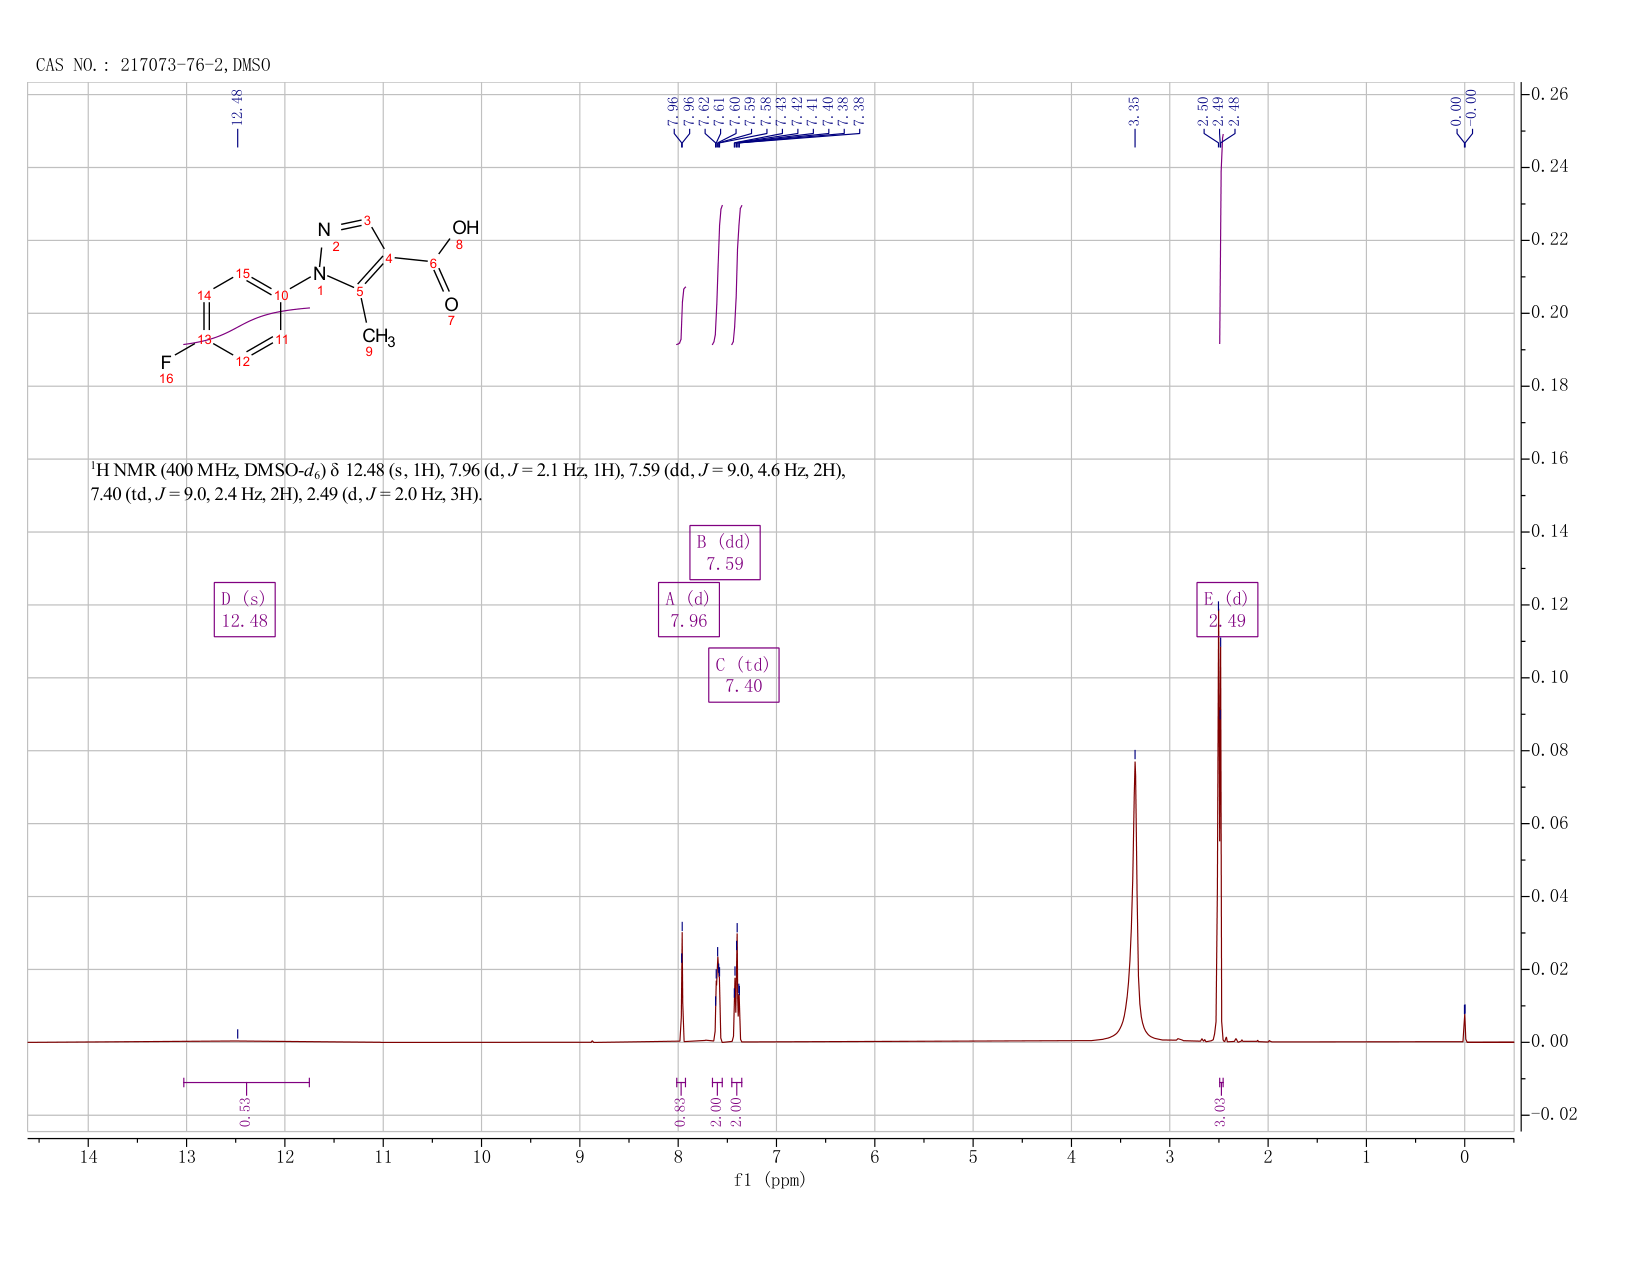
Task: Select the N atom labeled 1
Action: point(319,273)
